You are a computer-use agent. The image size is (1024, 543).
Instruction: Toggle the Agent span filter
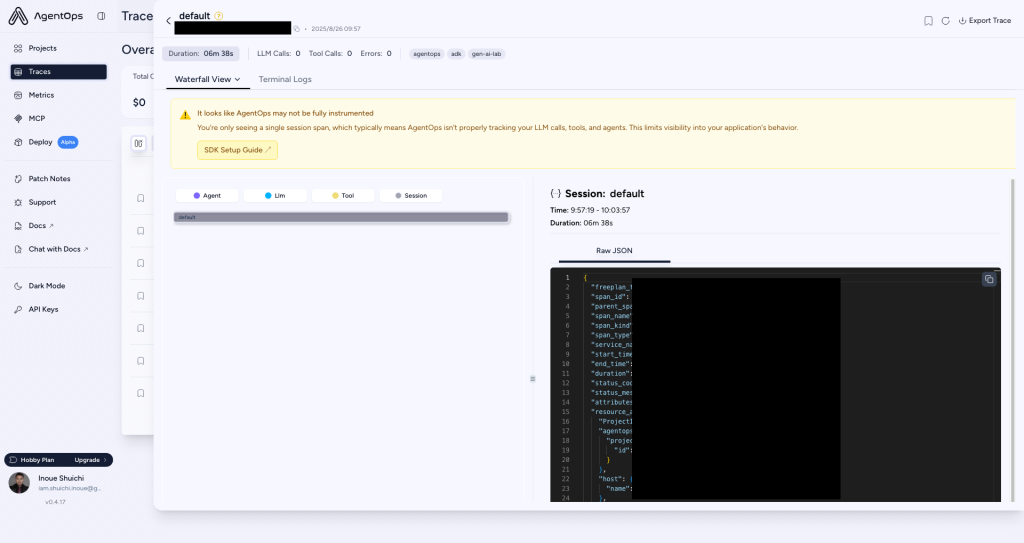coord(207,196)
